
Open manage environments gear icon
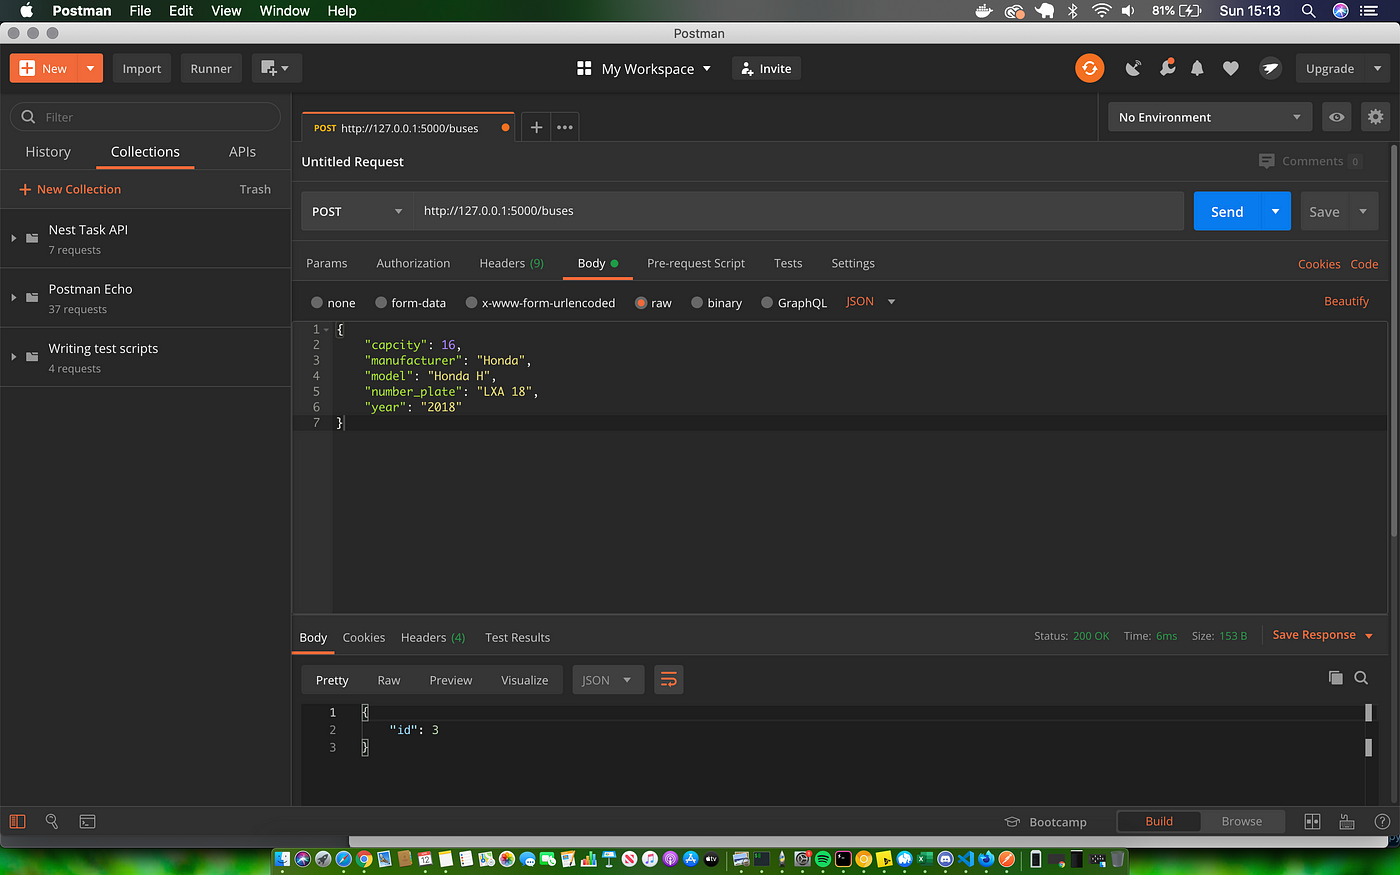[x=1375, y=117]
